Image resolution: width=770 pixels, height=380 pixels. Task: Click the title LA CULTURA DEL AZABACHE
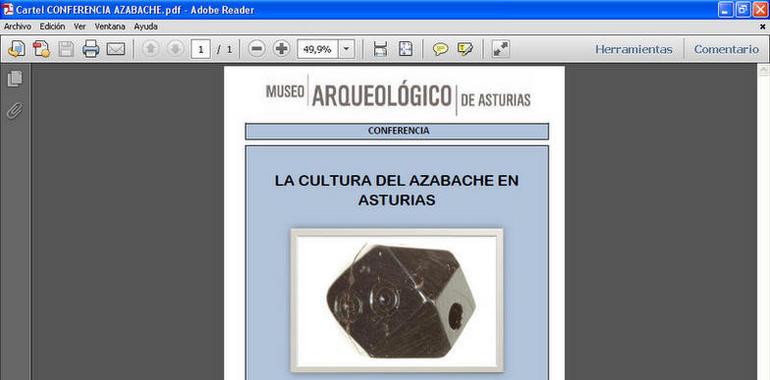(x=397, y=190)
